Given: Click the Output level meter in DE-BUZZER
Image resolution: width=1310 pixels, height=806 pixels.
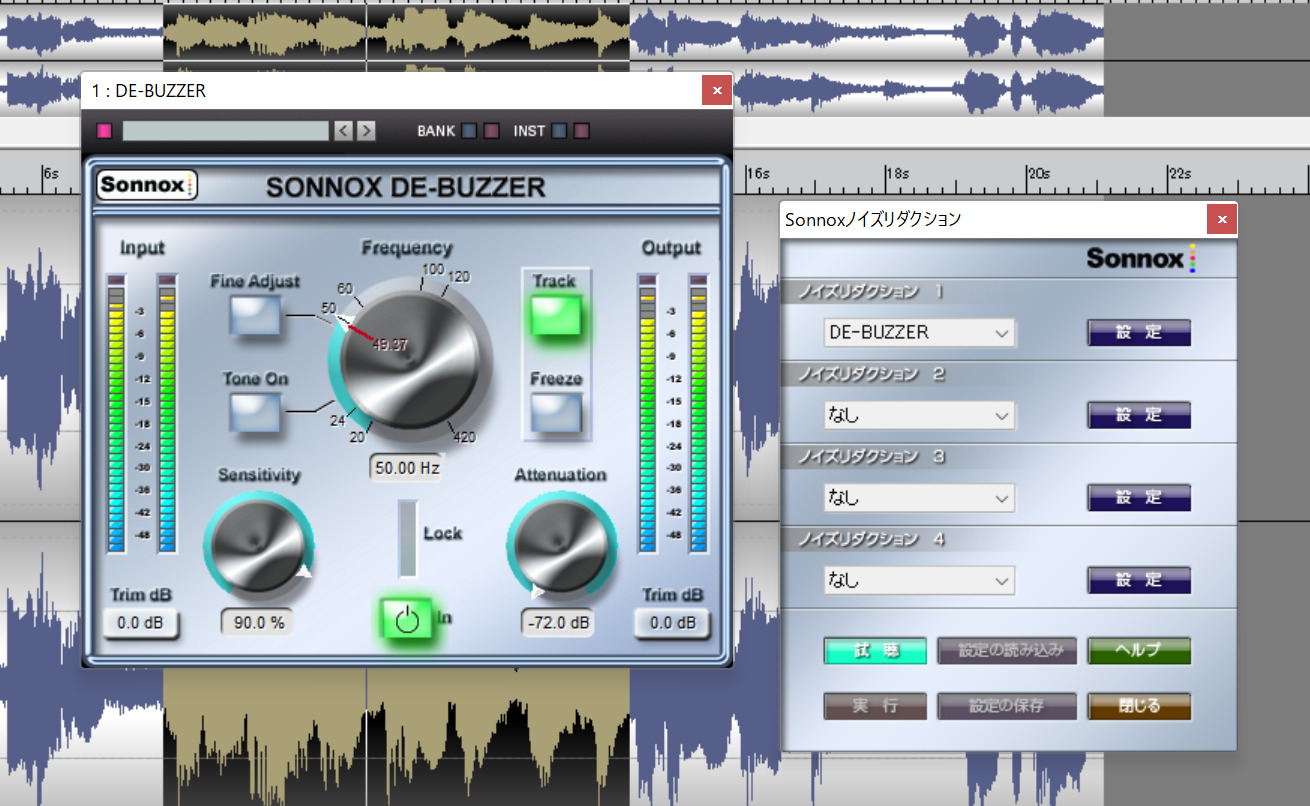Looking at the screenshot, I should [x=673, y=414].
